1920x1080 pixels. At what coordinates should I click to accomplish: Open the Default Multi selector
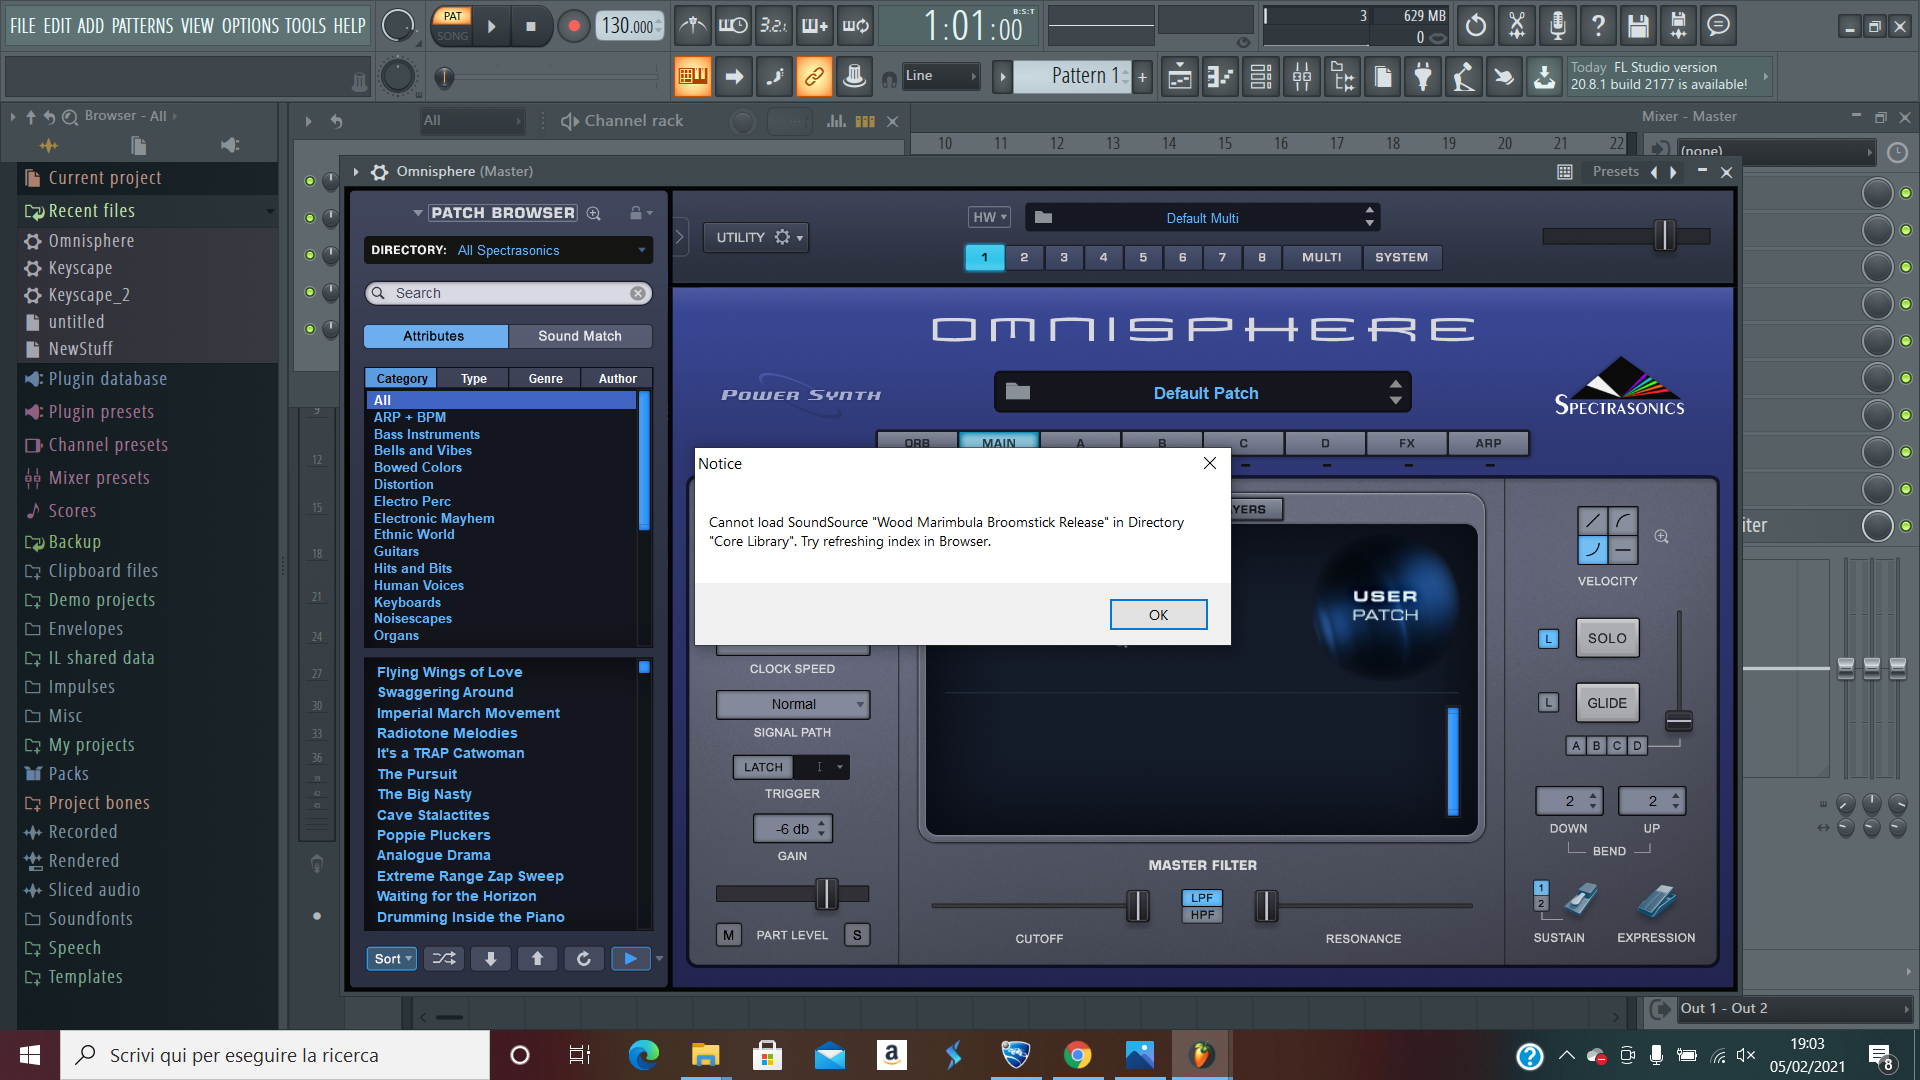point(1202,217)
